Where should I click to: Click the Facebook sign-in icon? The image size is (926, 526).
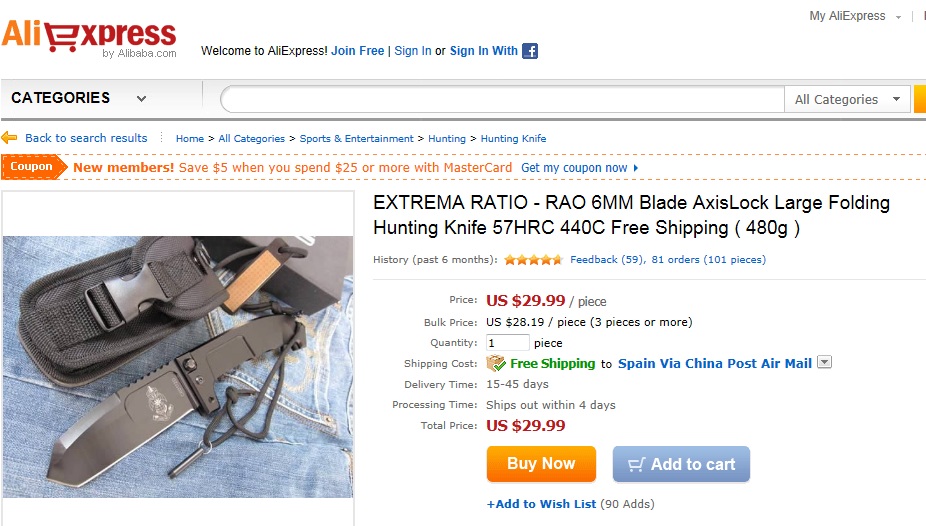click(530, 51)
